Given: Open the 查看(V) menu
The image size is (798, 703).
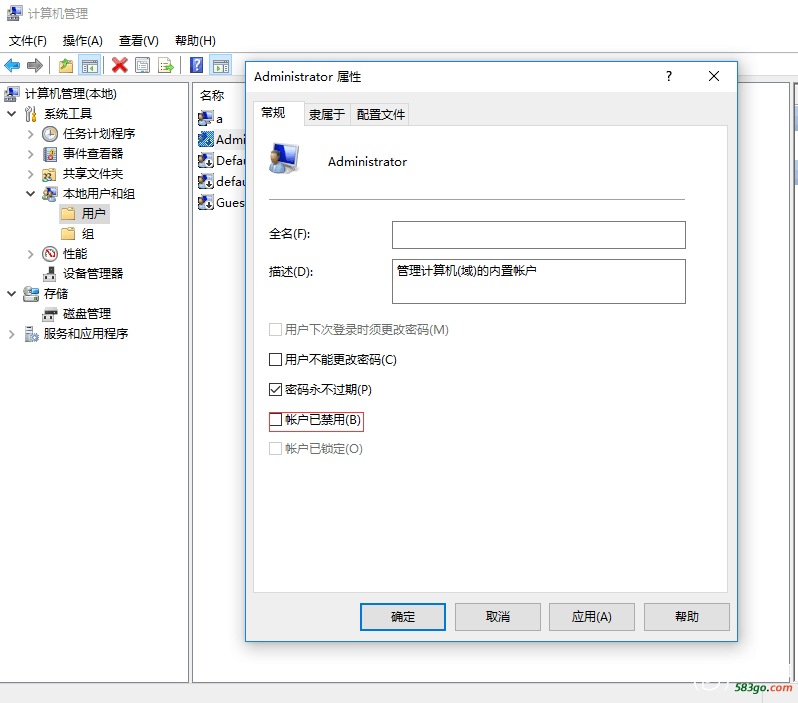Looking at the screenshot, I should pyautogui.click(x=138, y=41).
